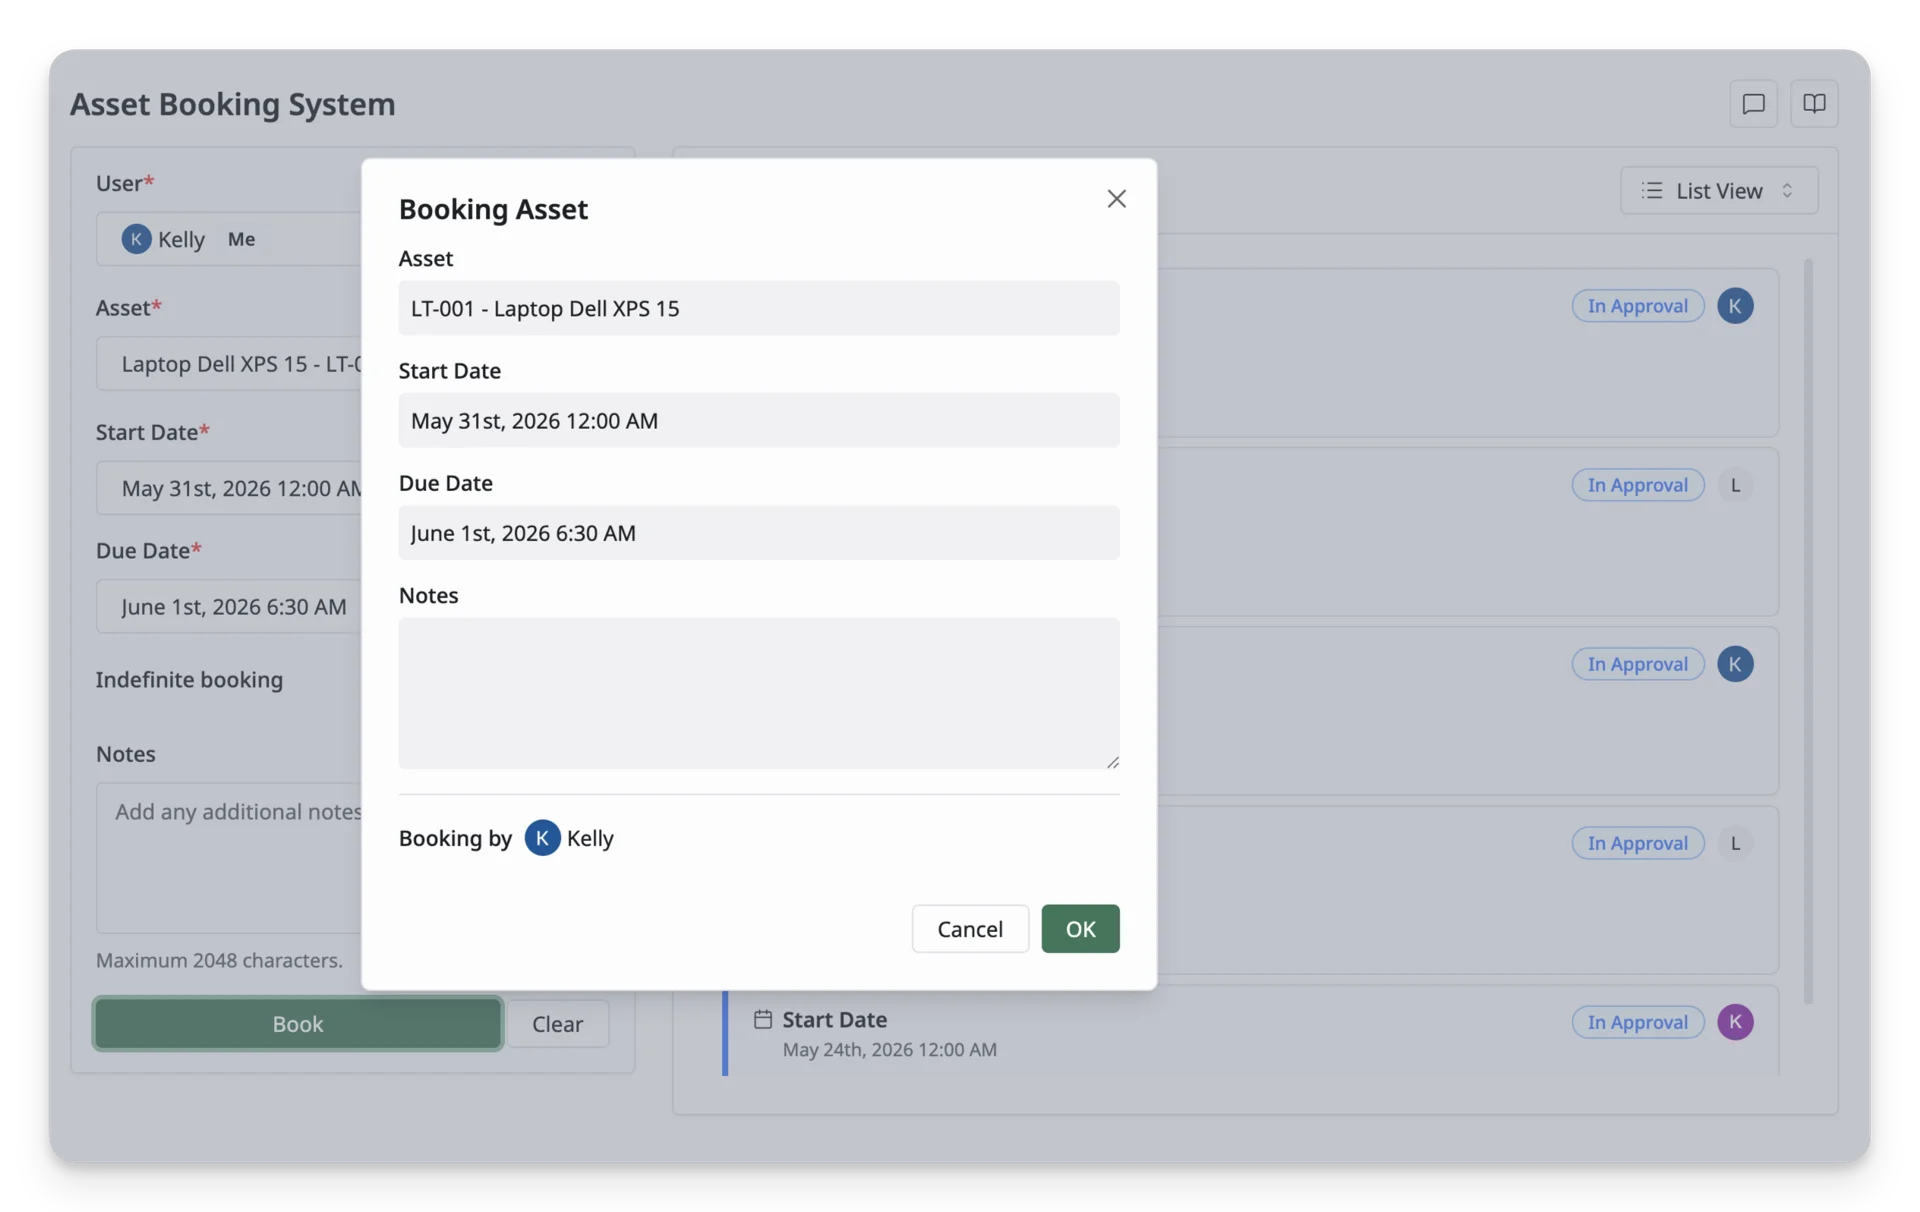
Task: Click In Approval badge on fourth card
Action: pyautogui.click(x=1637, y=842)
